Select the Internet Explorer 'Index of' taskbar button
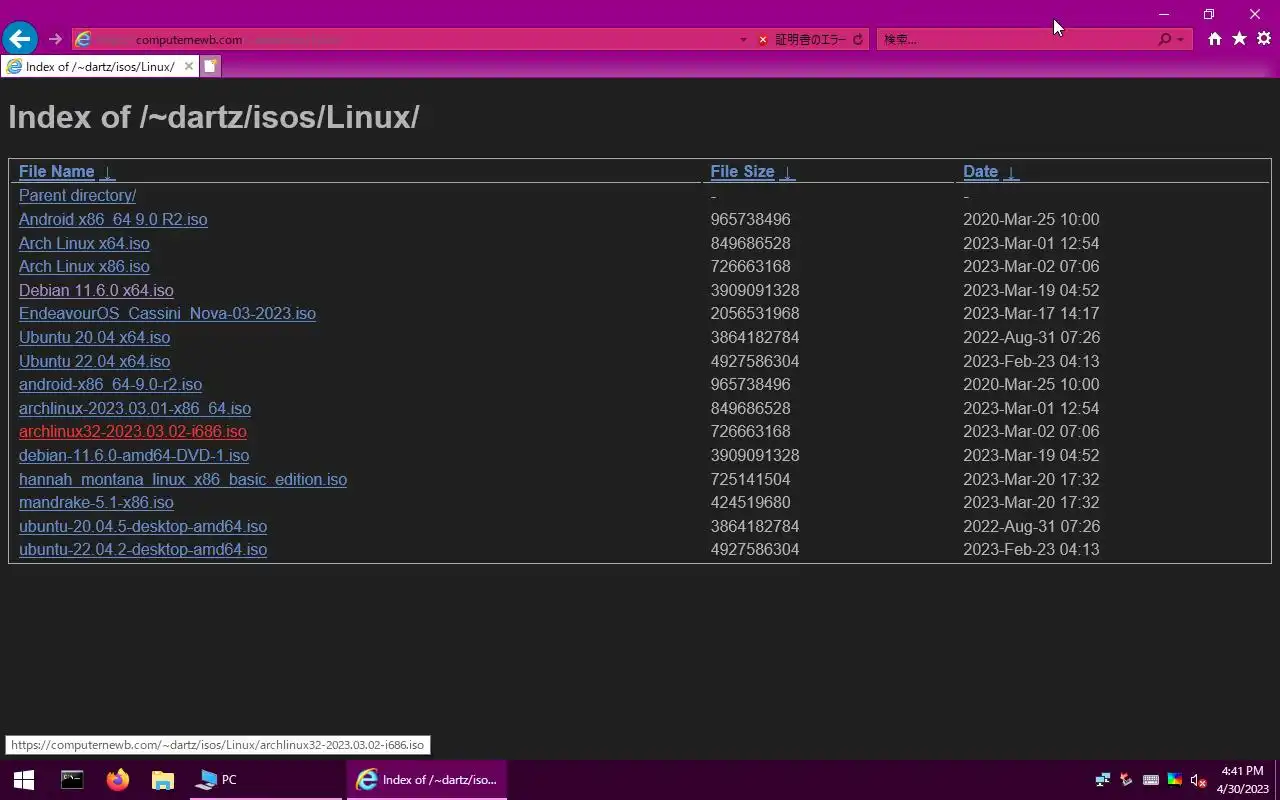This screenshot has height=800, width=1280. (x=427, y=780)
